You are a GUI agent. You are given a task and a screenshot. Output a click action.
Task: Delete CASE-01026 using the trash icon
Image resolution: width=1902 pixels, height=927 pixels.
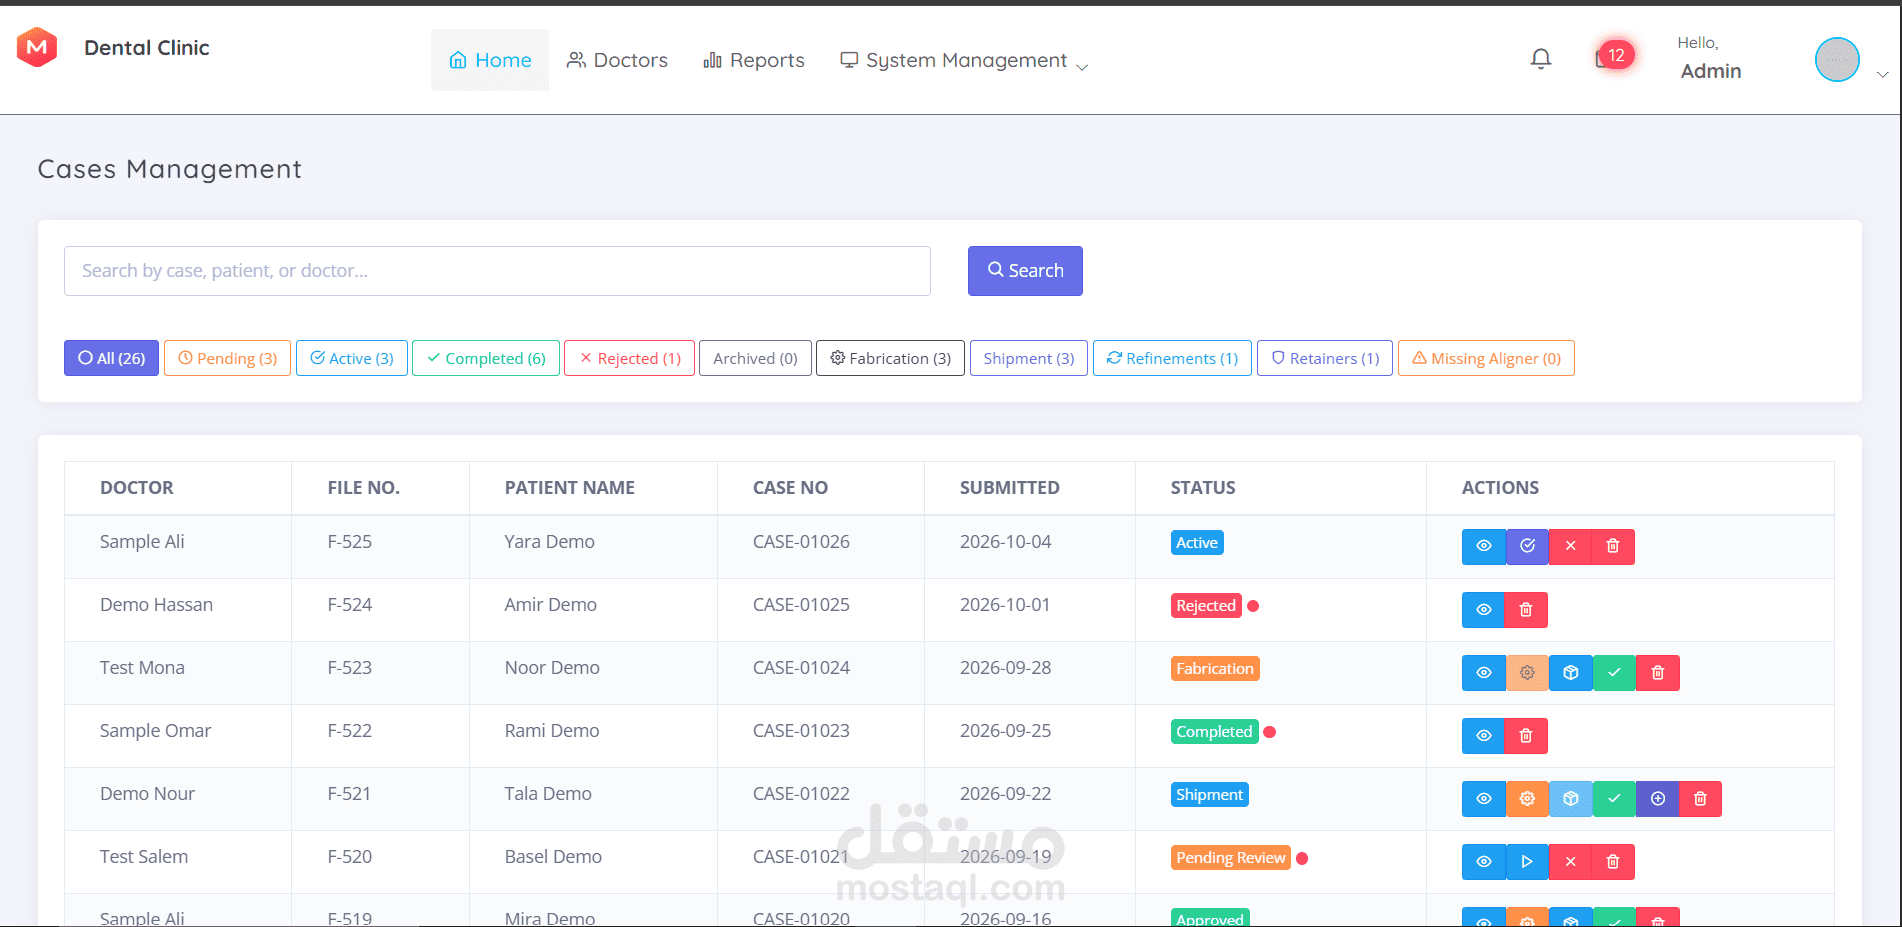(1613, 546)
